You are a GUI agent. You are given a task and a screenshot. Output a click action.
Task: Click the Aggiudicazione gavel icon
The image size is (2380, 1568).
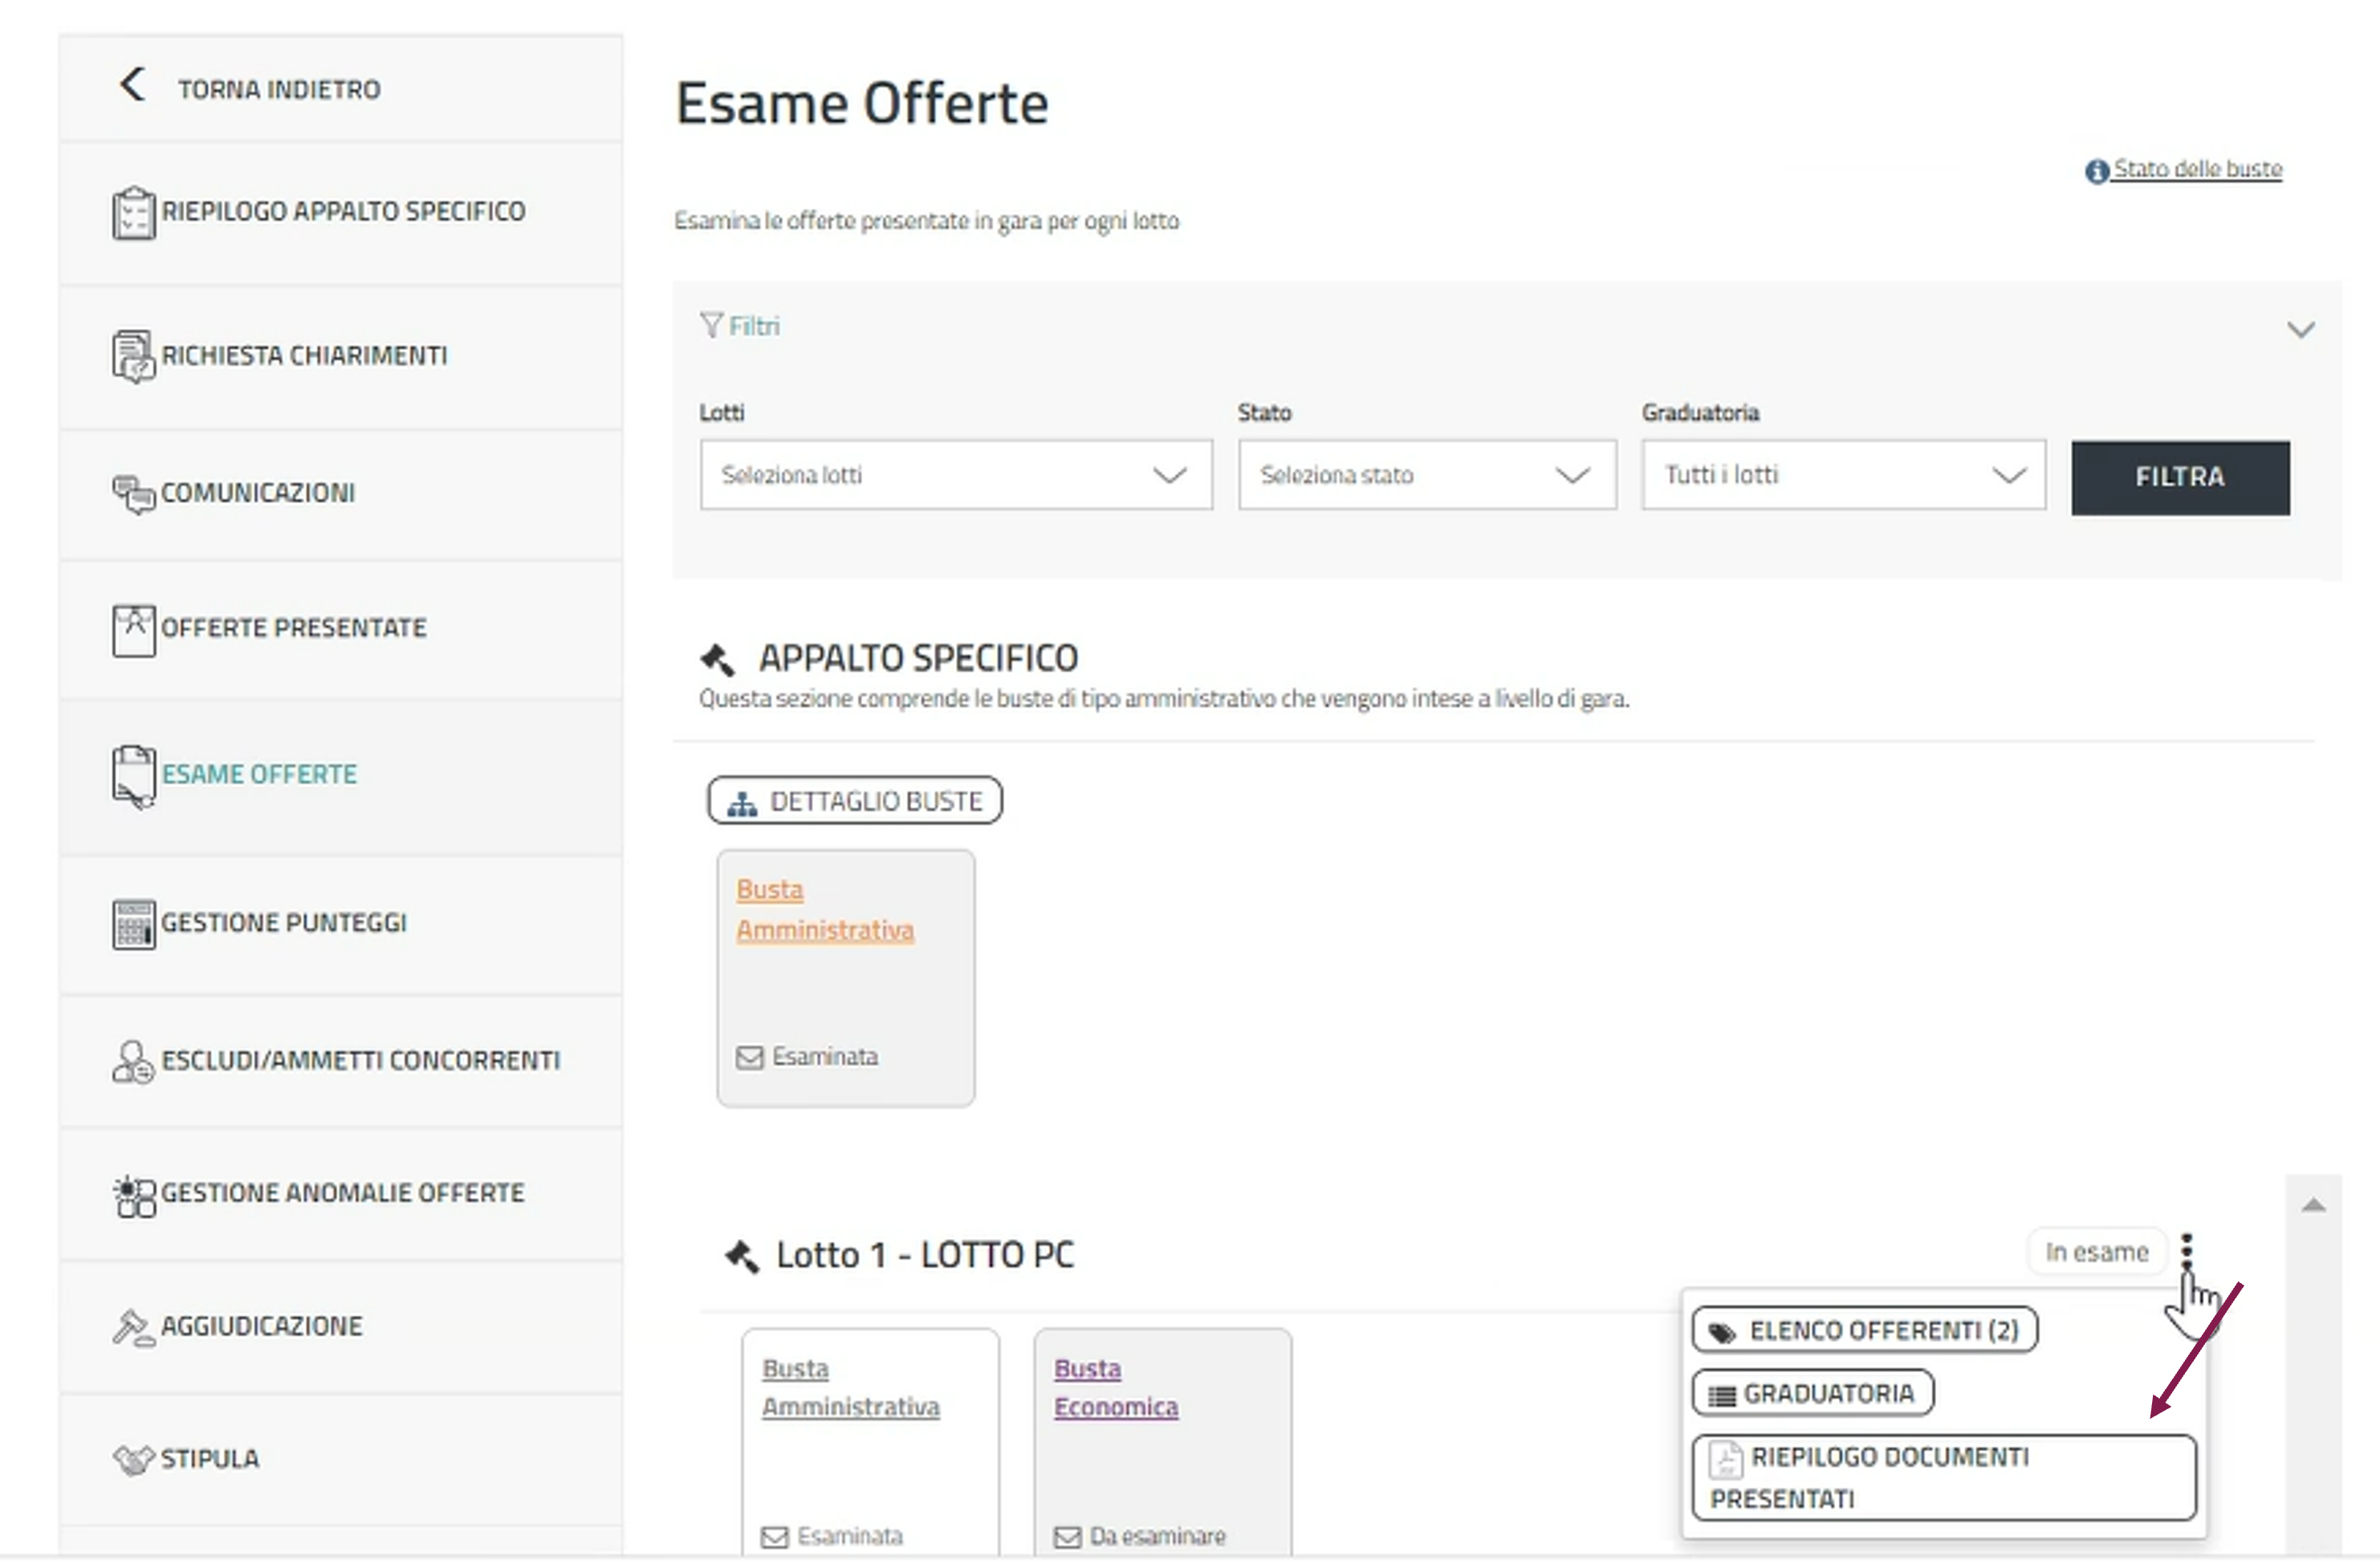133,1328
